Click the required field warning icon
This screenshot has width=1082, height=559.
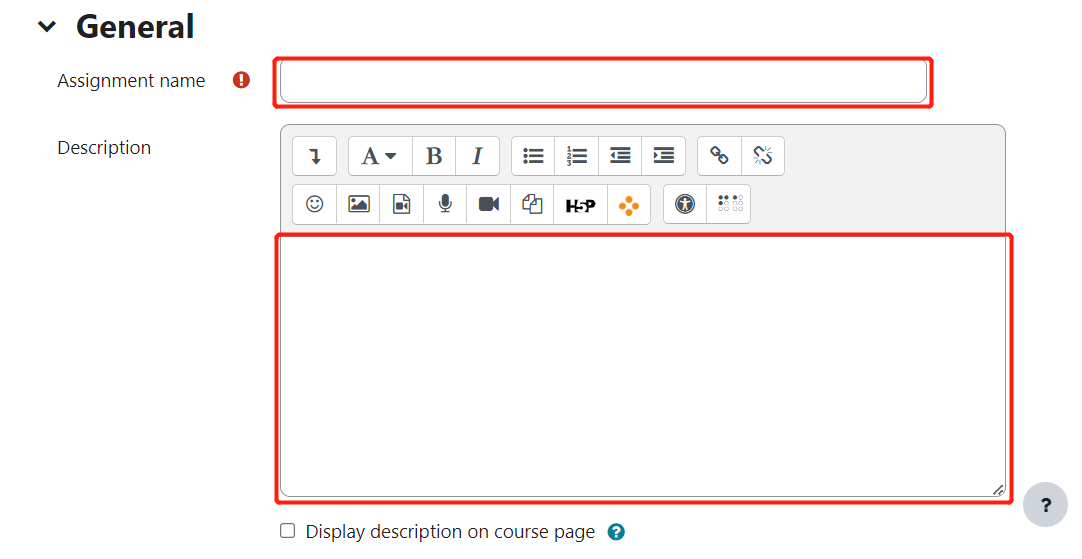241,80
